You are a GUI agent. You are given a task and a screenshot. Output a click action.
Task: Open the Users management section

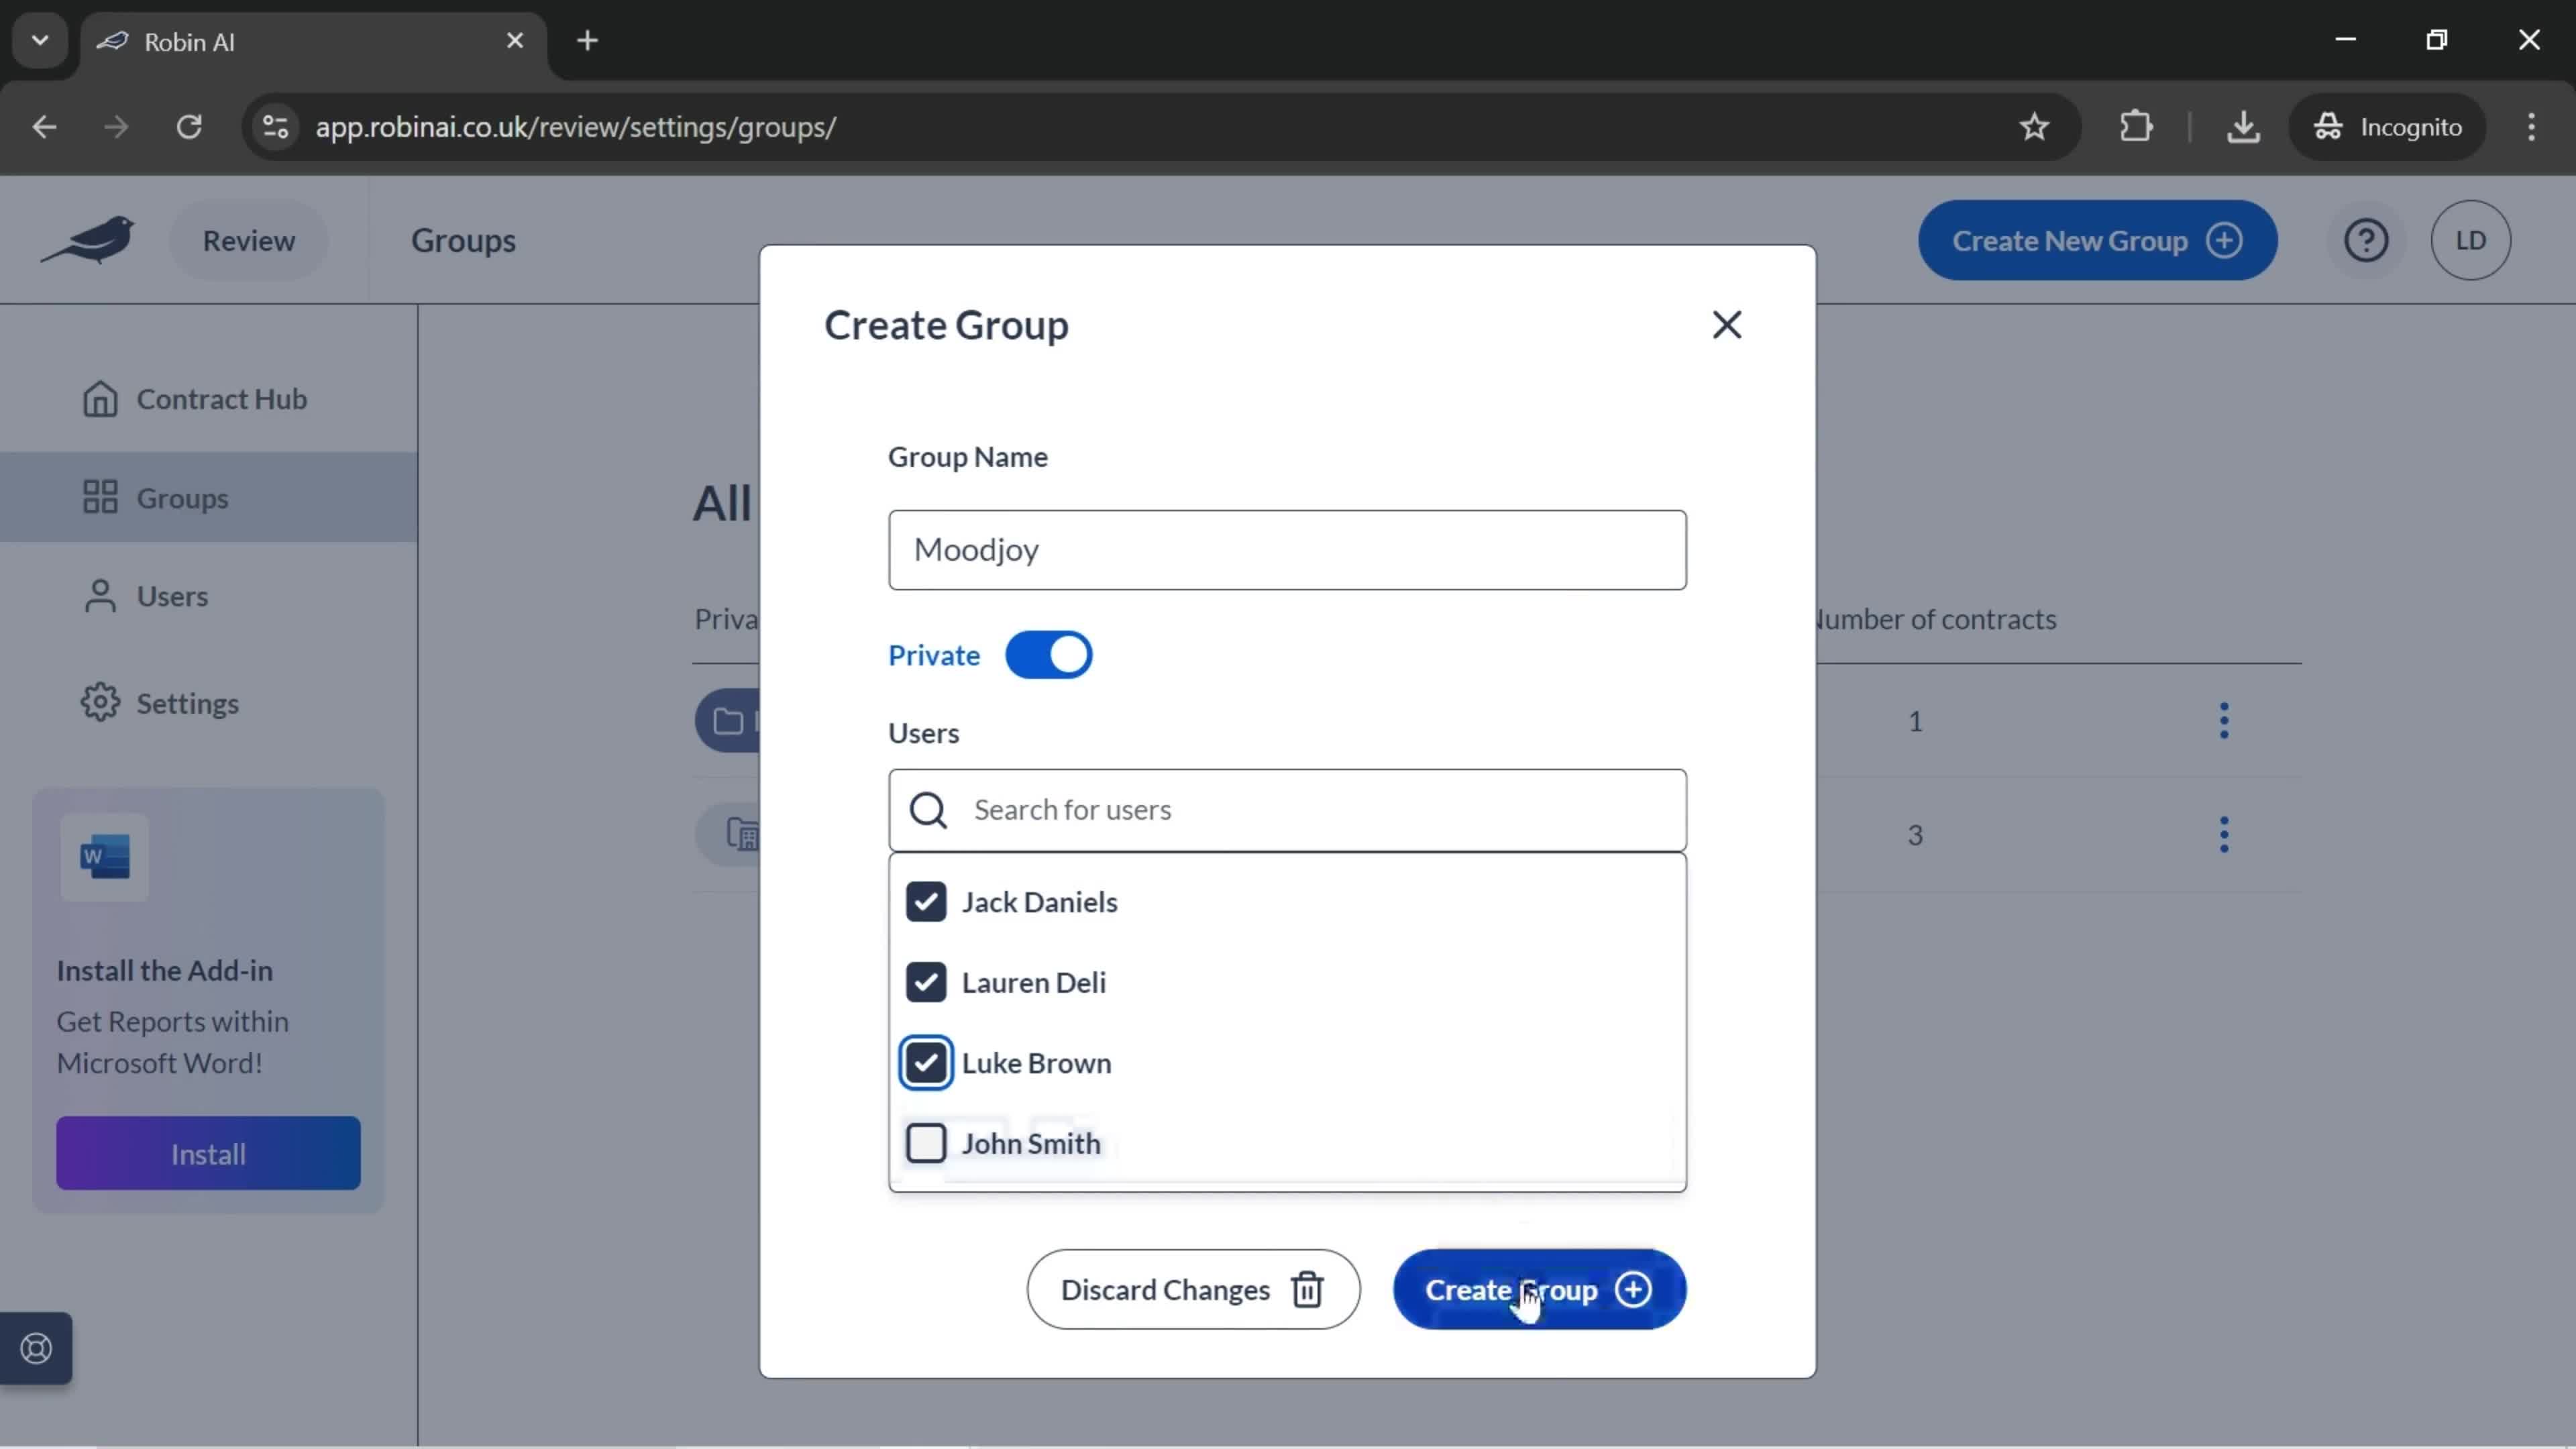[173, 594]
